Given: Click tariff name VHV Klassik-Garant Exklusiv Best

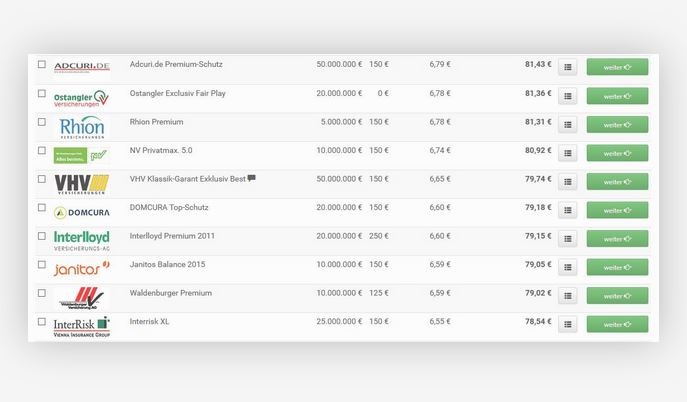Looking at the screenshot, I should coord(188,179).
